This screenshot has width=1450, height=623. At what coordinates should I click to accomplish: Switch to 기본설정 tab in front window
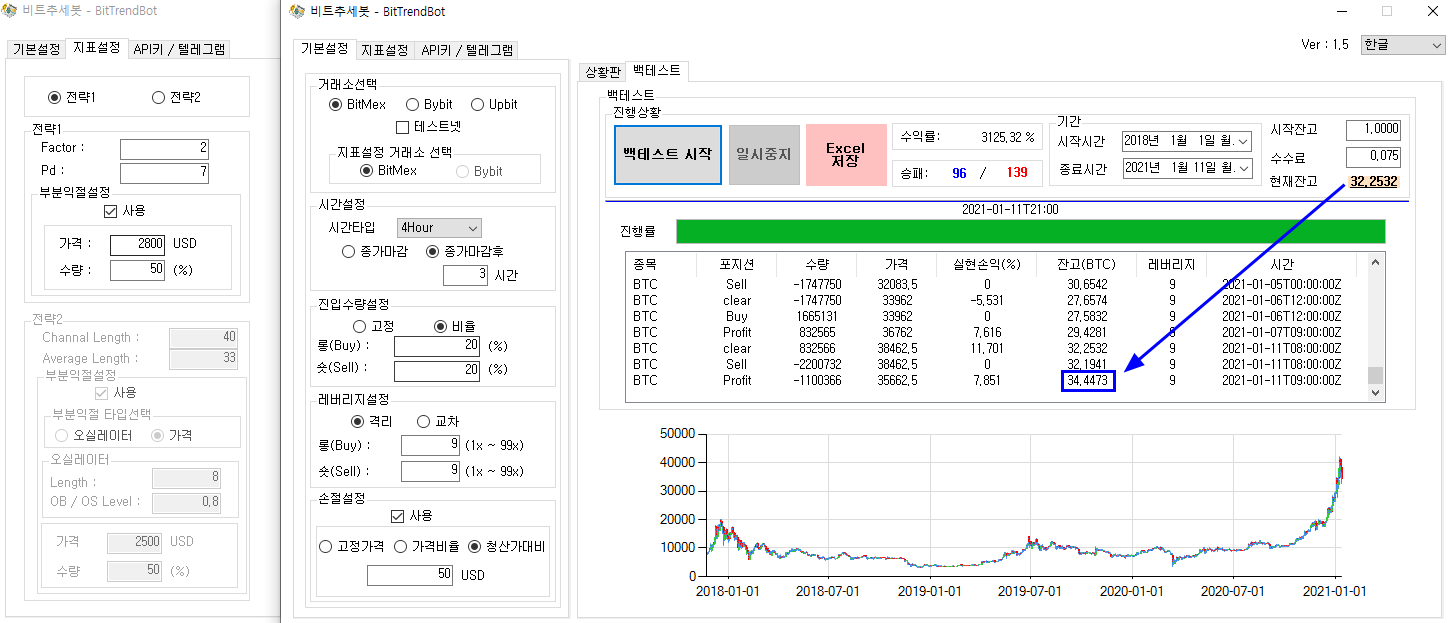326,49
